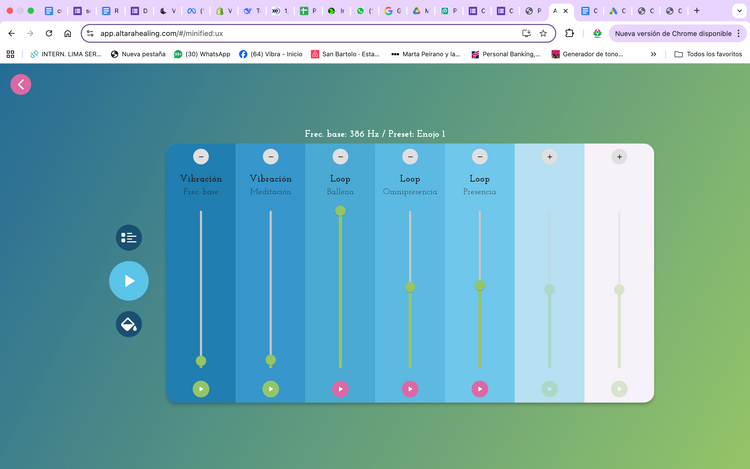Screen dimensions: 750x469
Task: Add a channel in the seventh column
Action: (x=619, y=157)
